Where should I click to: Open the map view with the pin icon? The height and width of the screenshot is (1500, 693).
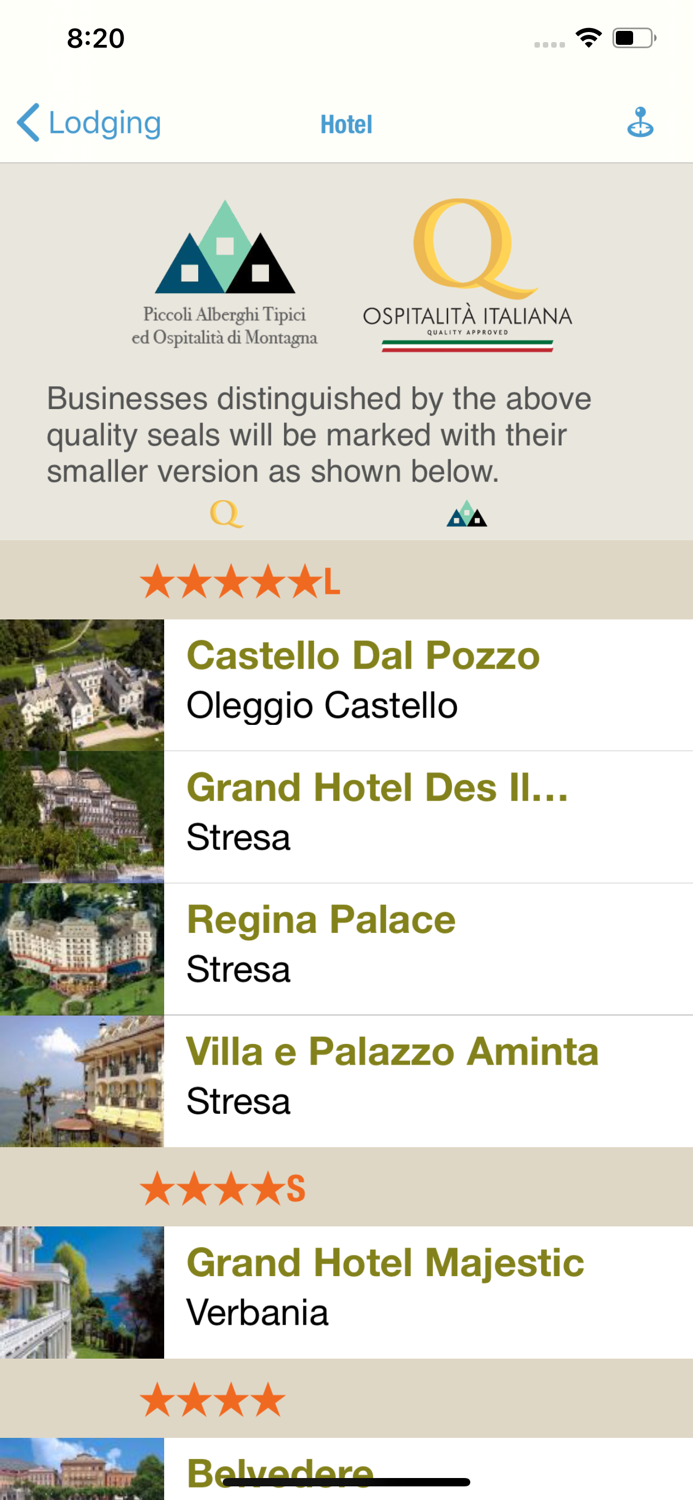click(640, 122)
